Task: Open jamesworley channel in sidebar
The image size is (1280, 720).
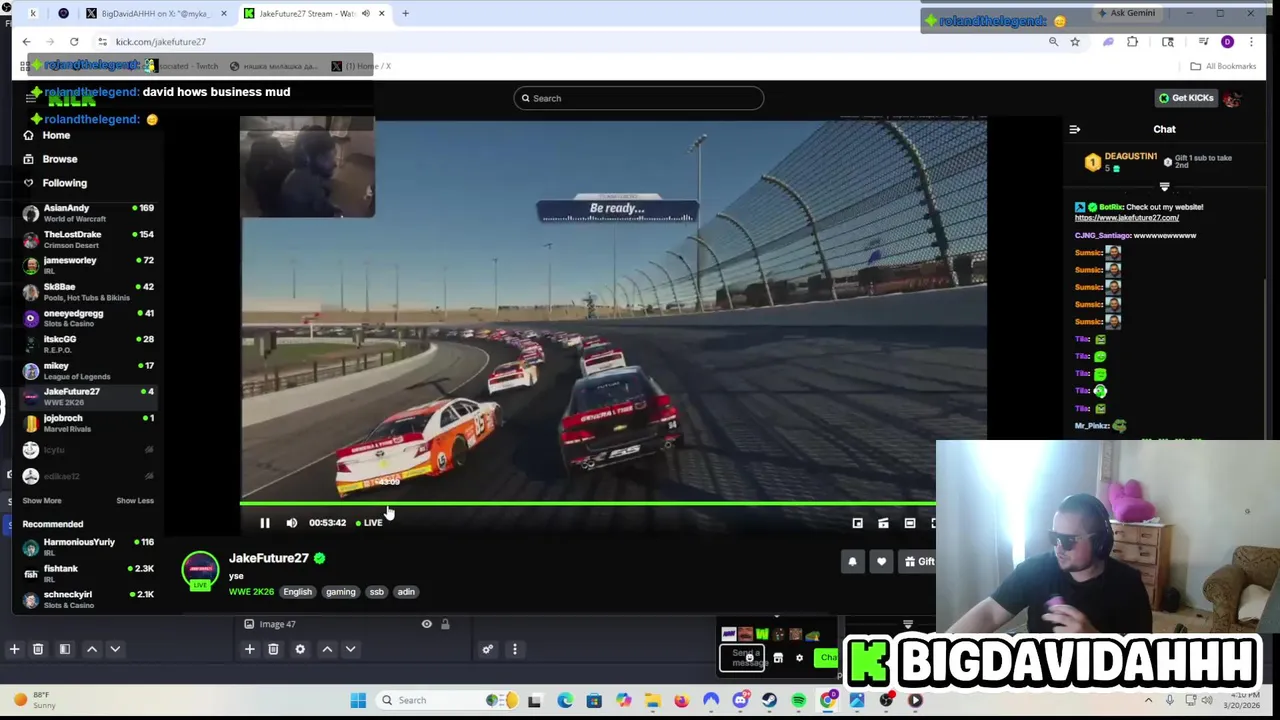Action: pyautogui.click(x=88, y=265)
